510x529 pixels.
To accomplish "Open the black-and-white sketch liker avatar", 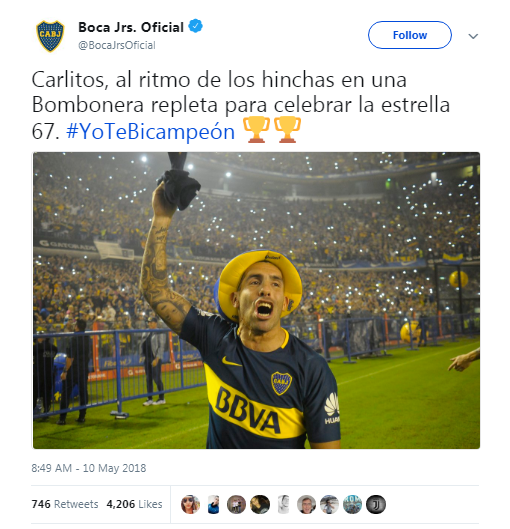I will 283,504.
